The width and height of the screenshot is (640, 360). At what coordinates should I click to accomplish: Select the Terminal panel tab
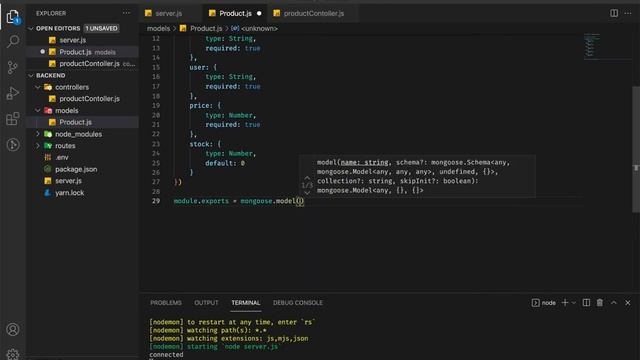(x=246, y=302)
